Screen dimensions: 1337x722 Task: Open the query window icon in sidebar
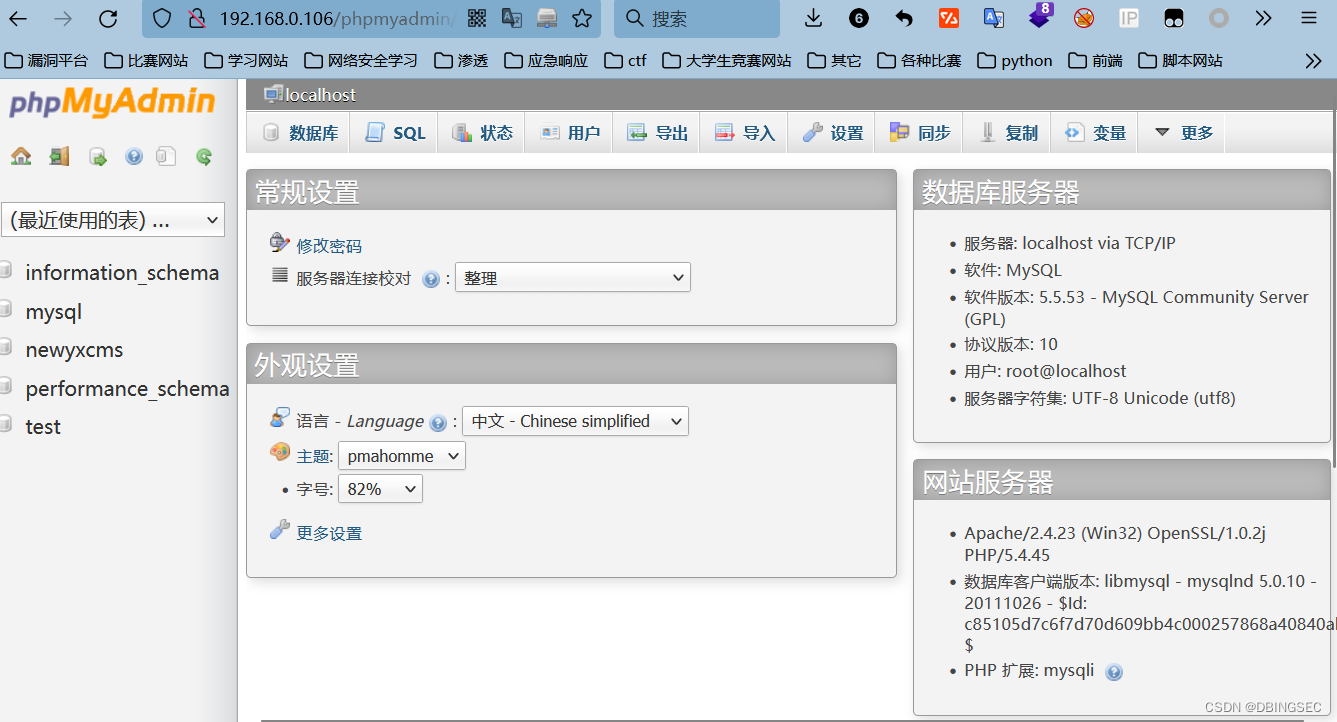click(x=97, y=156)
